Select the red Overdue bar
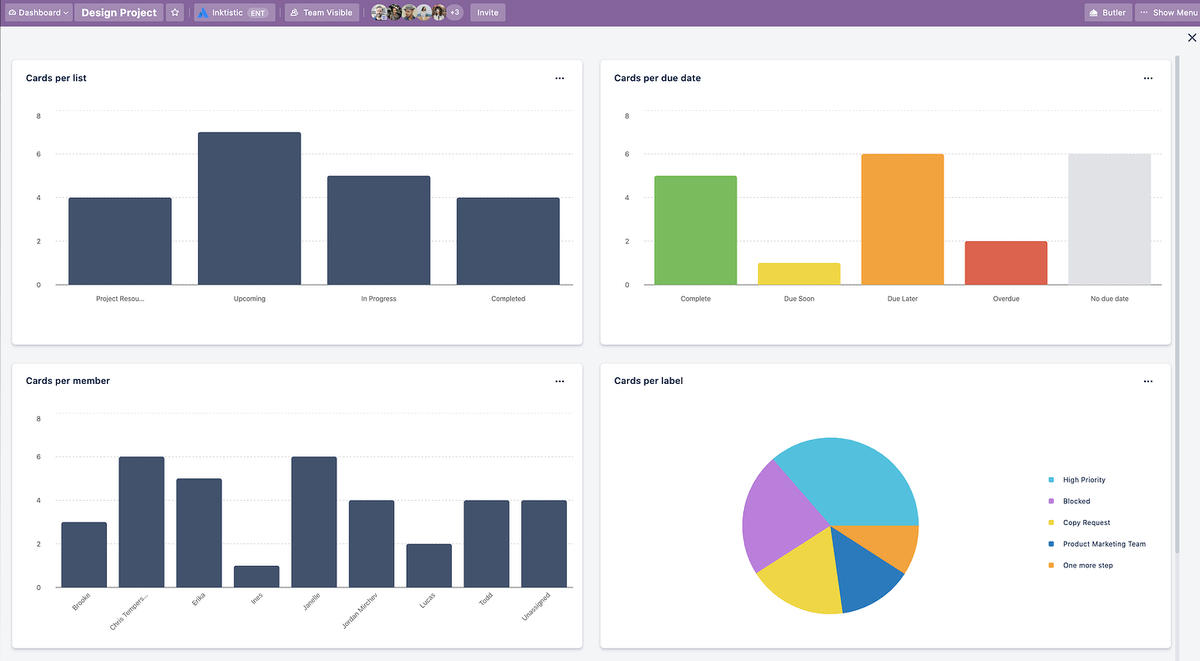This screenshot has width=1200, height=661. point(1006,263)
